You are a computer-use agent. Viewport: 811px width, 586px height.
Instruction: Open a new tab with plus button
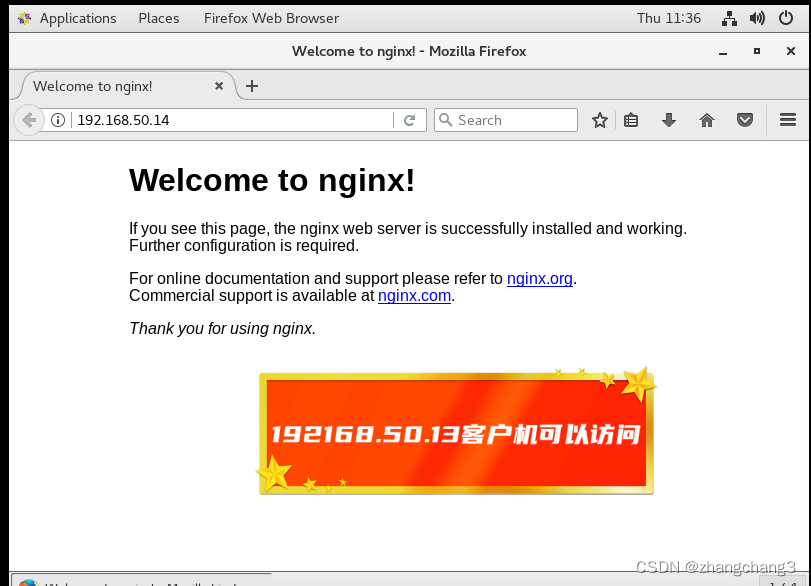click(x=252, y=86)
